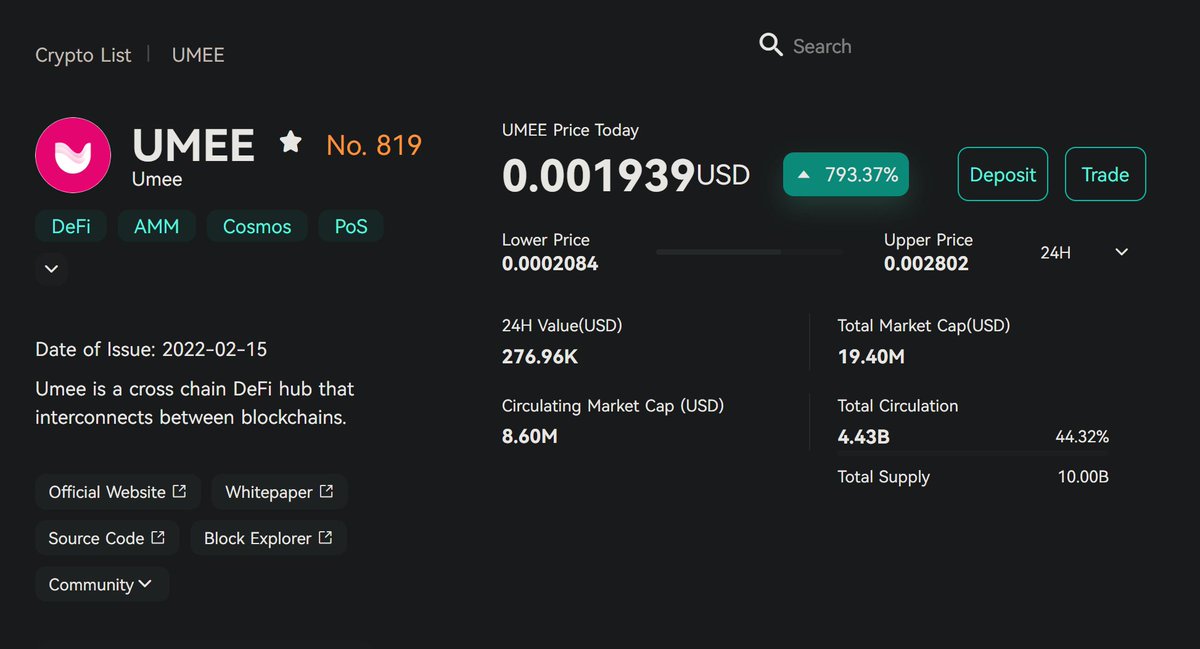Screen dimensions: 1200x649
Task: Click the price 0.001939 value
Action: 598,176
